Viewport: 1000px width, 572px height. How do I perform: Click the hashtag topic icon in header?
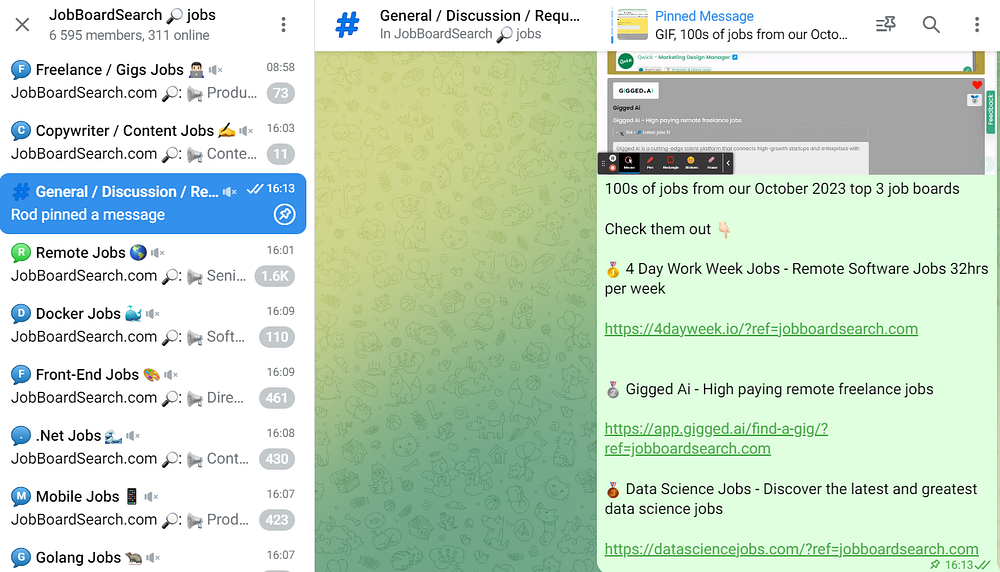348,25
